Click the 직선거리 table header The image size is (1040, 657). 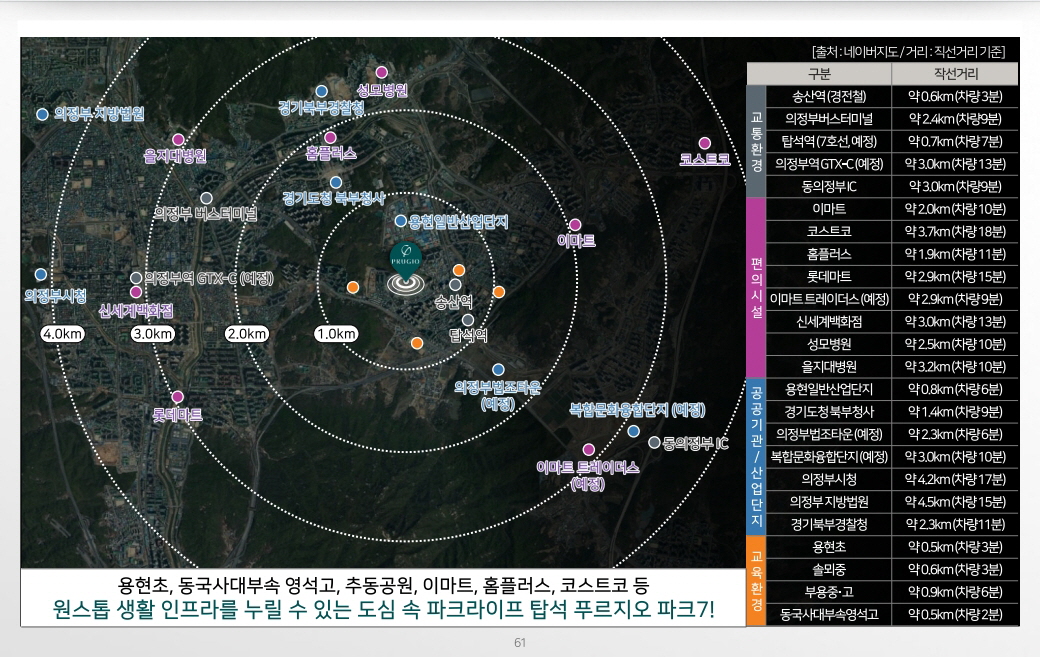click(x=955, y=74)
